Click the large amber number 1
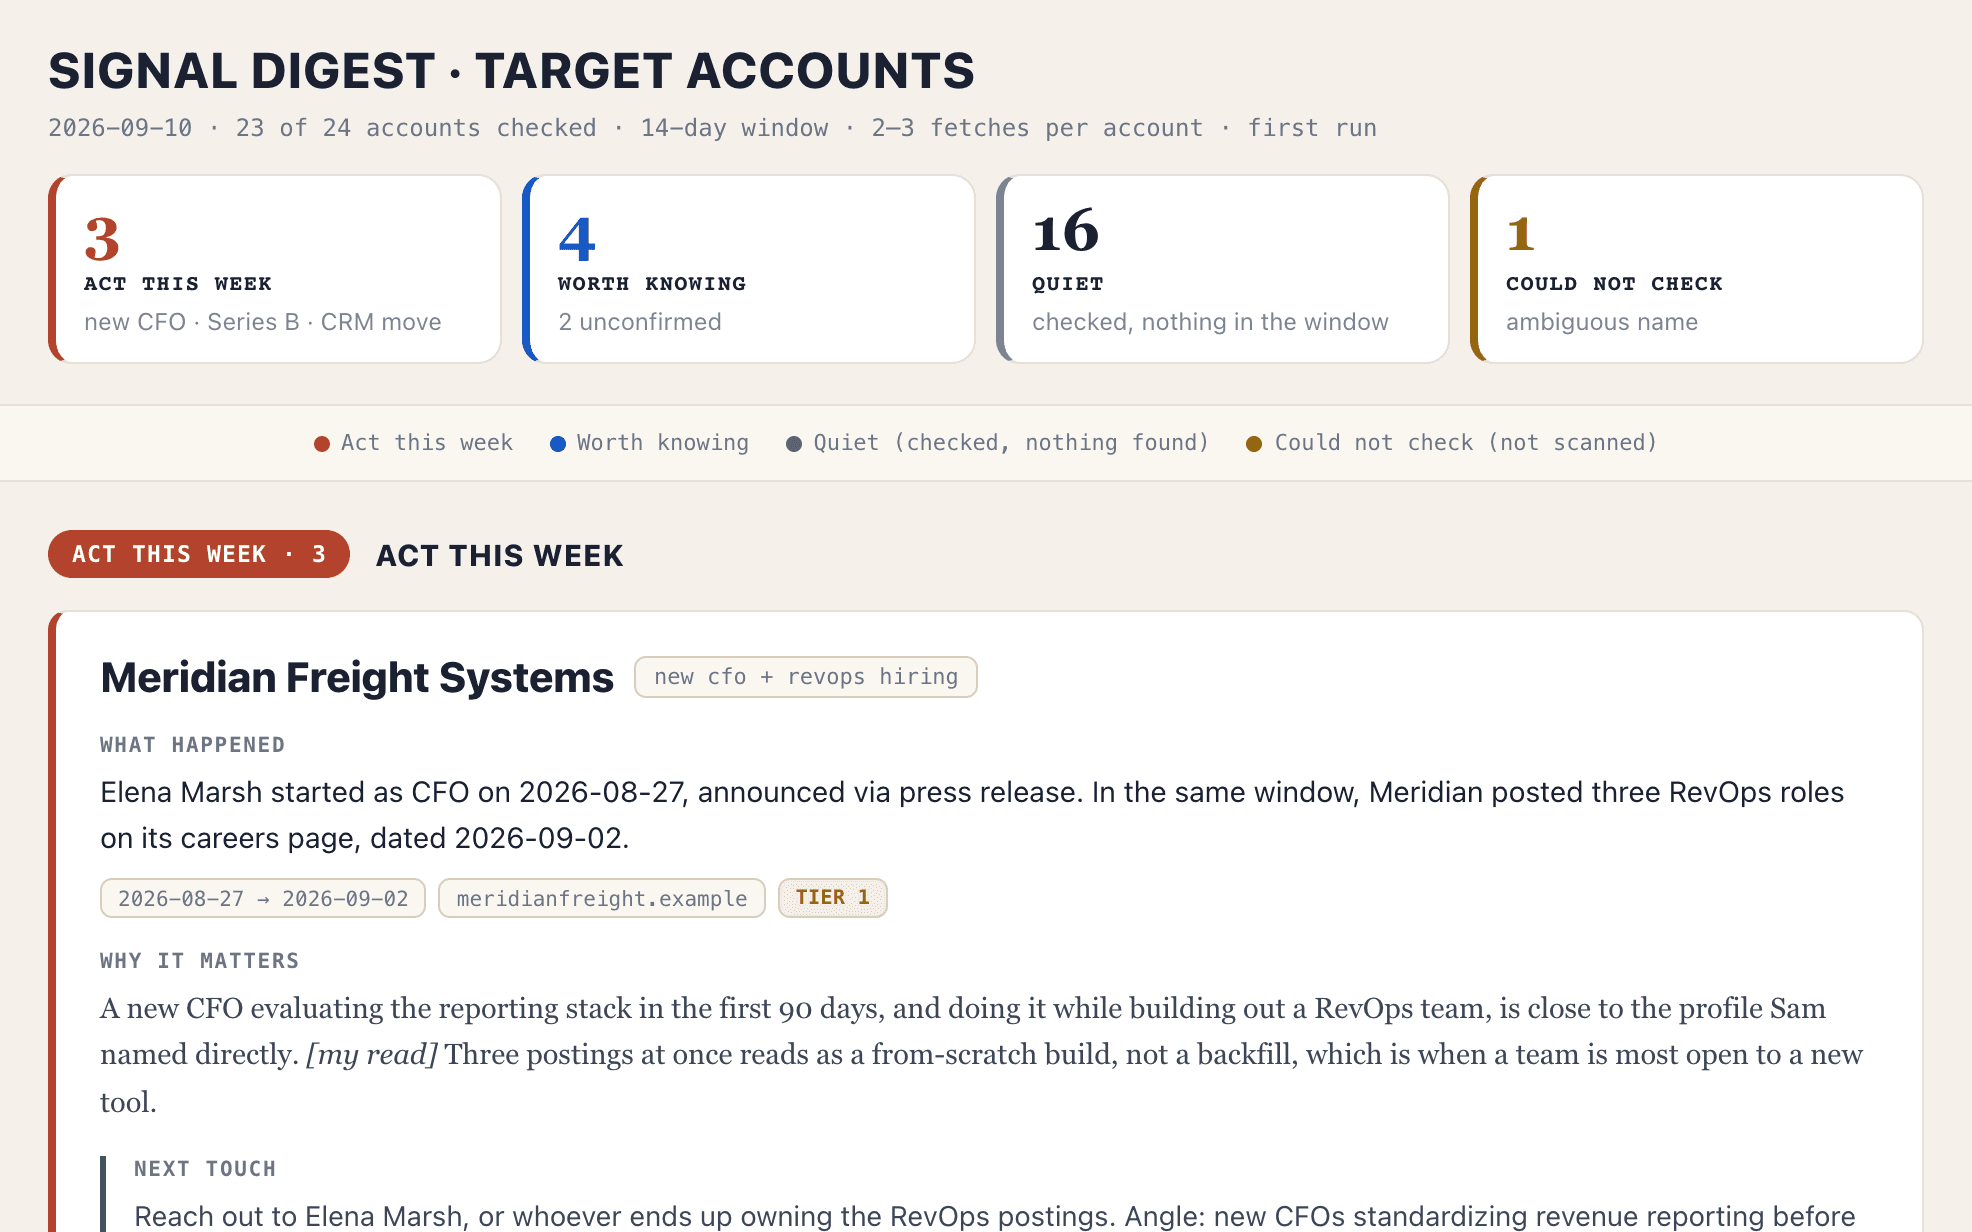Screen dimensions: 1972x1232 [1521, 234]
